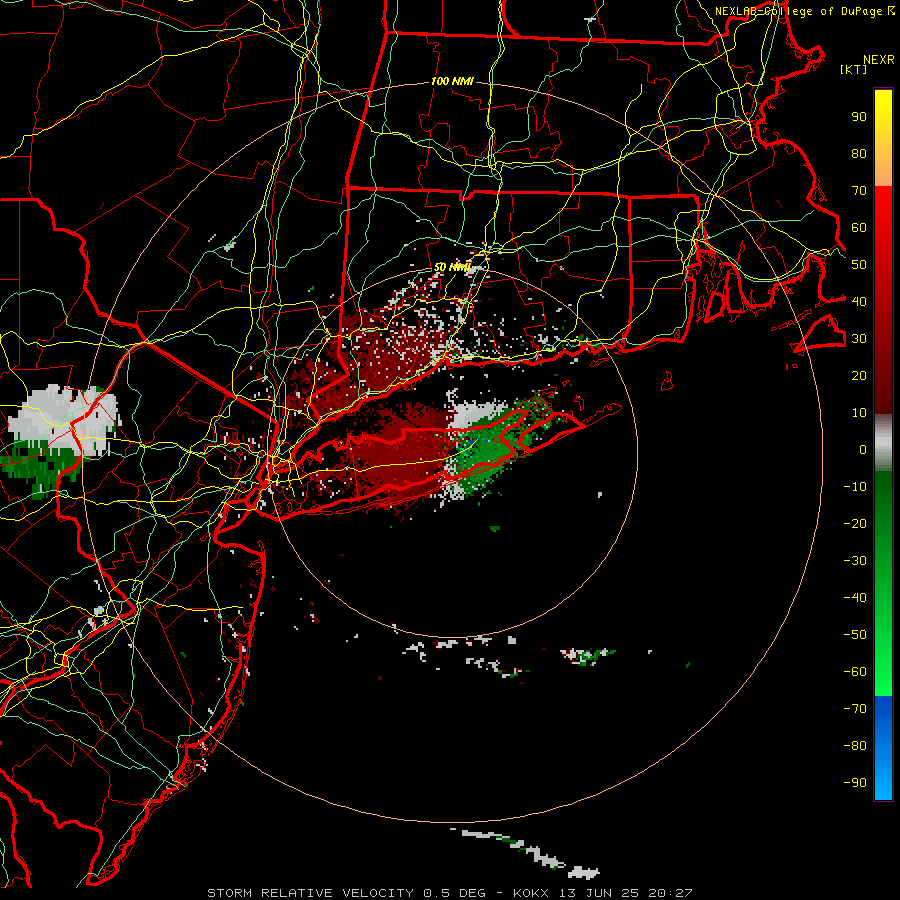
Task: Pick the 50 tick label on the legend
Action: pos(859,265)
